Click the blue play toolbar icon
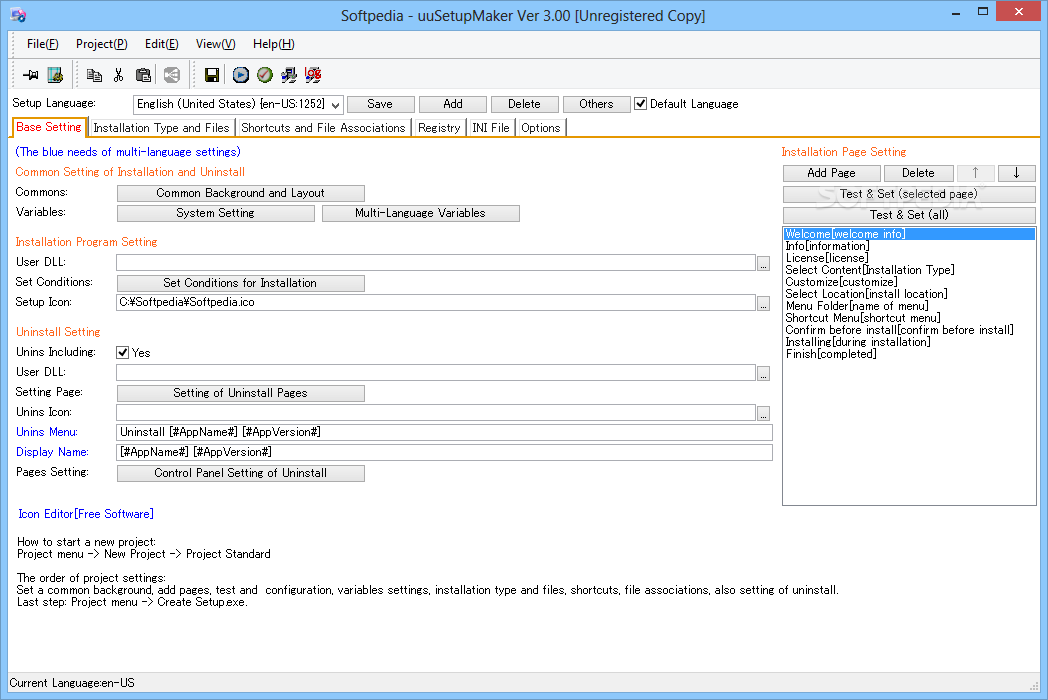 (x=241, y=75)
